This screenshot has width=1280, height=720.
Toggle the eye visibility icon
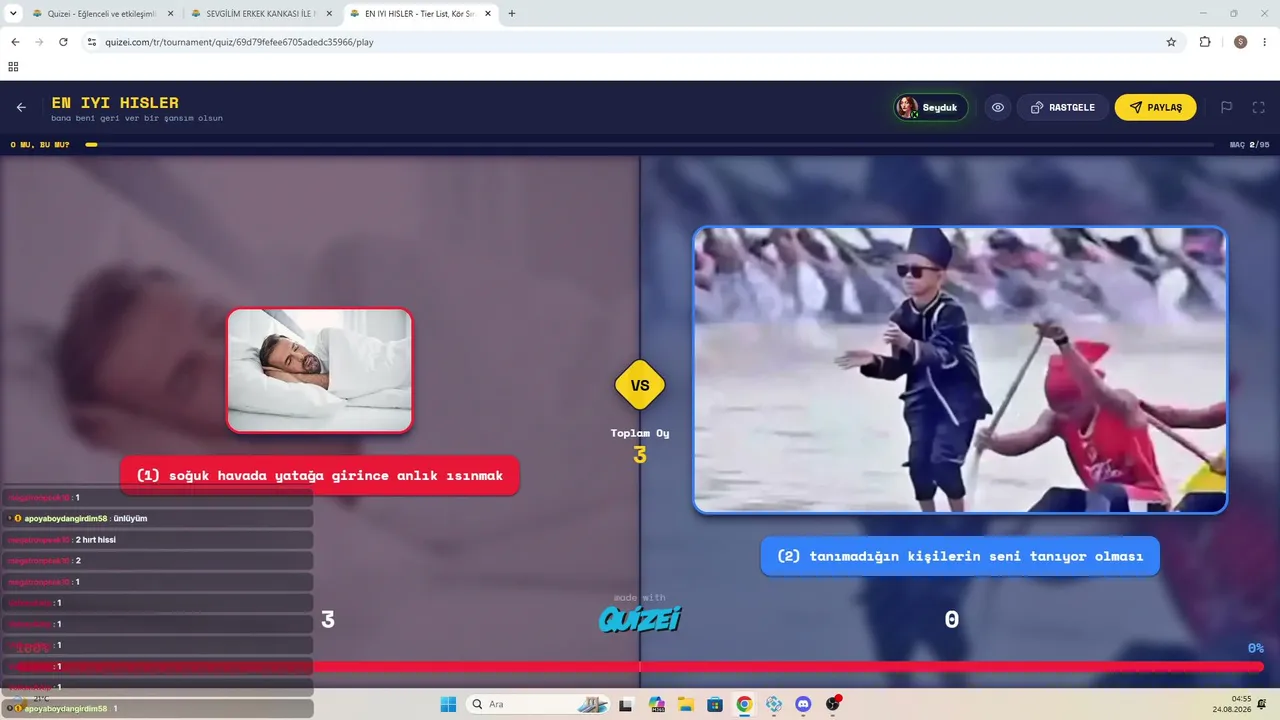point(998,107)
